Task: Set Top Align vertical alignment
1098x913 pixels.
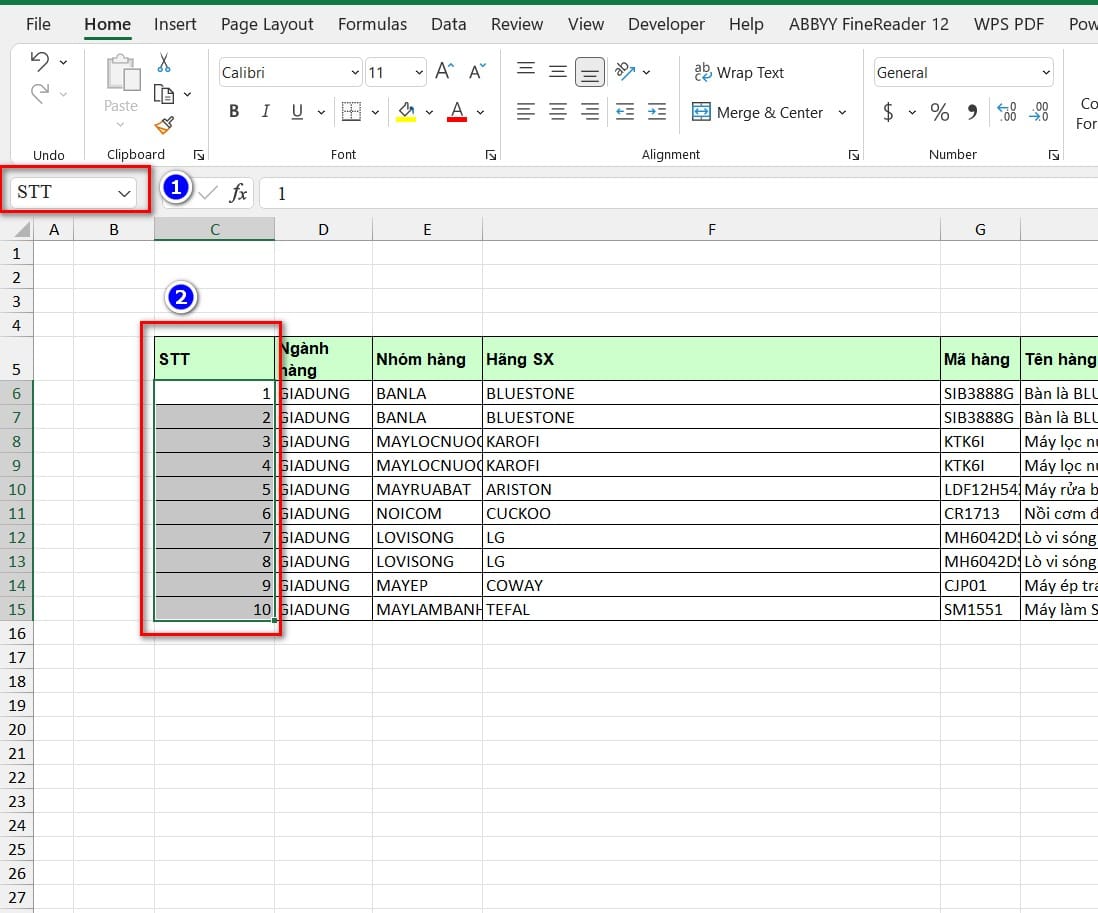Action: pos(526,71)
